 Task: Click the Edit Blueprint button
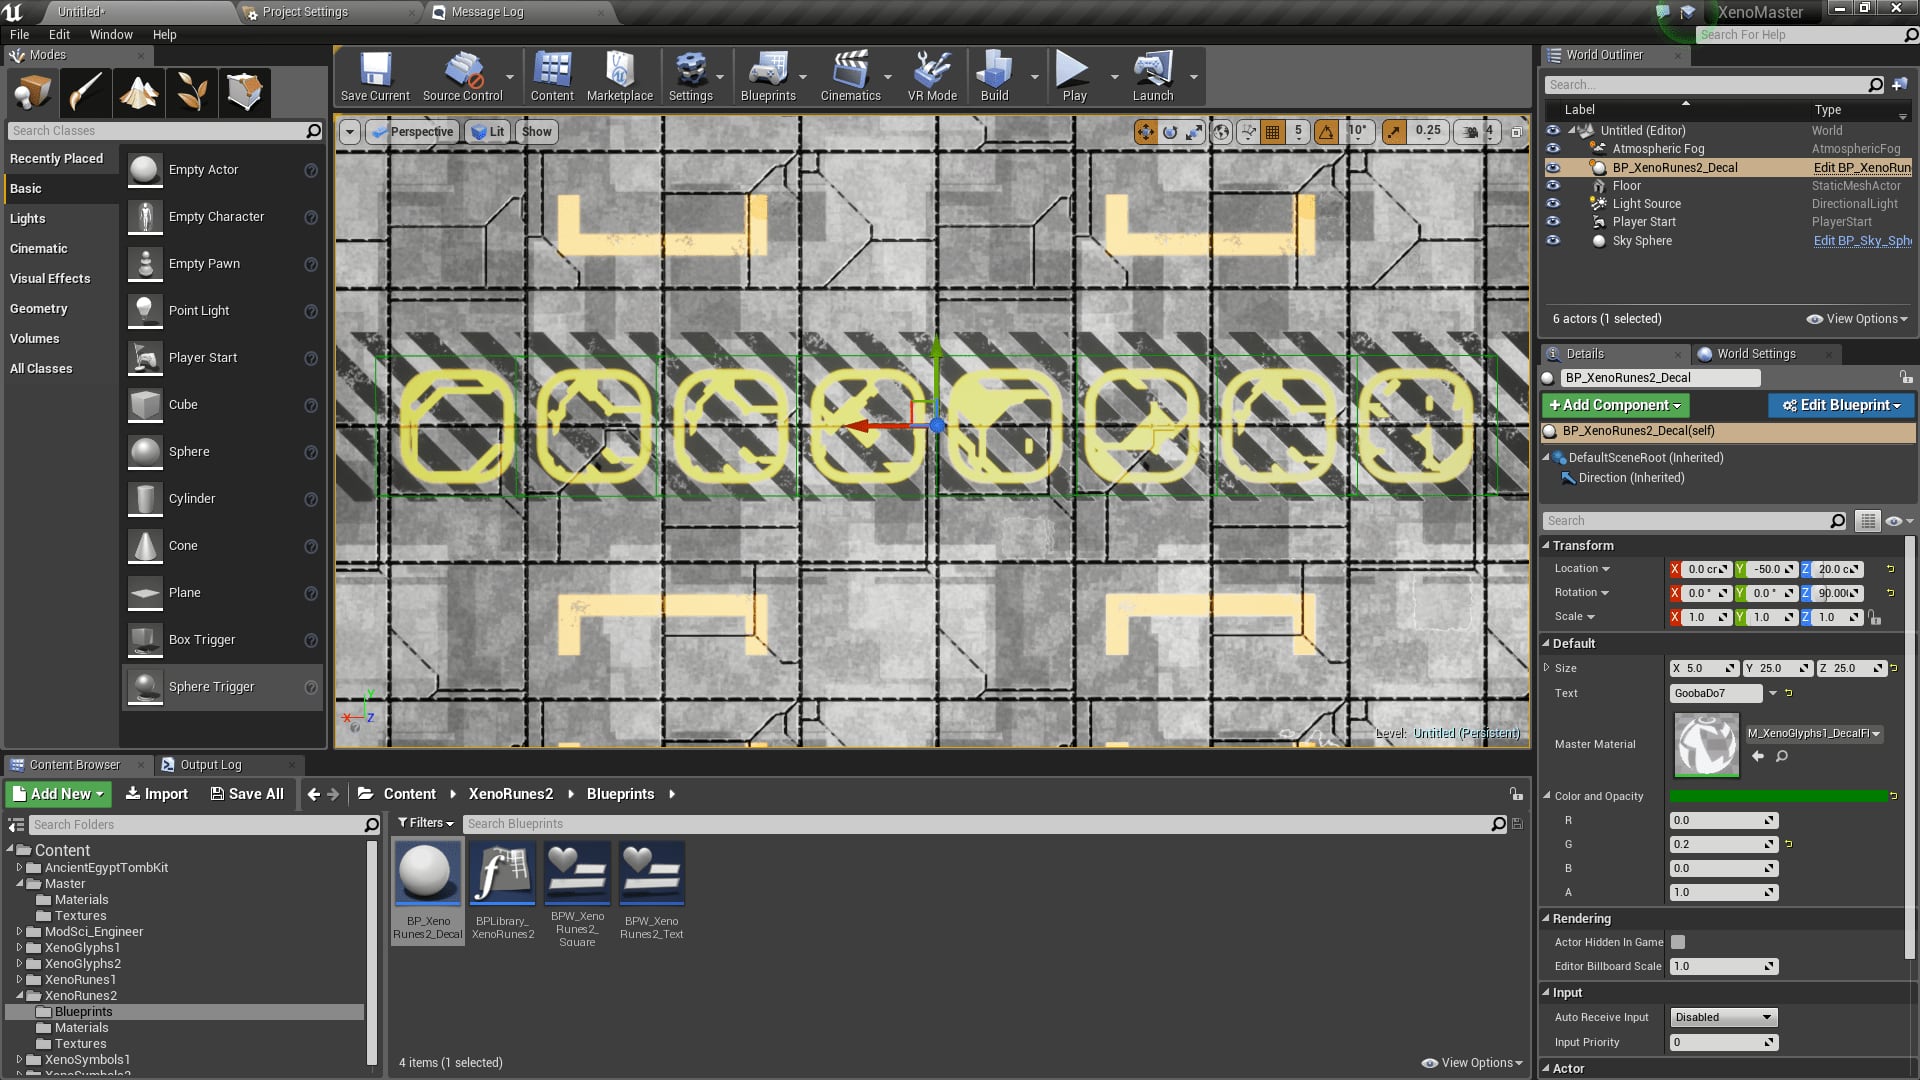1841,405
